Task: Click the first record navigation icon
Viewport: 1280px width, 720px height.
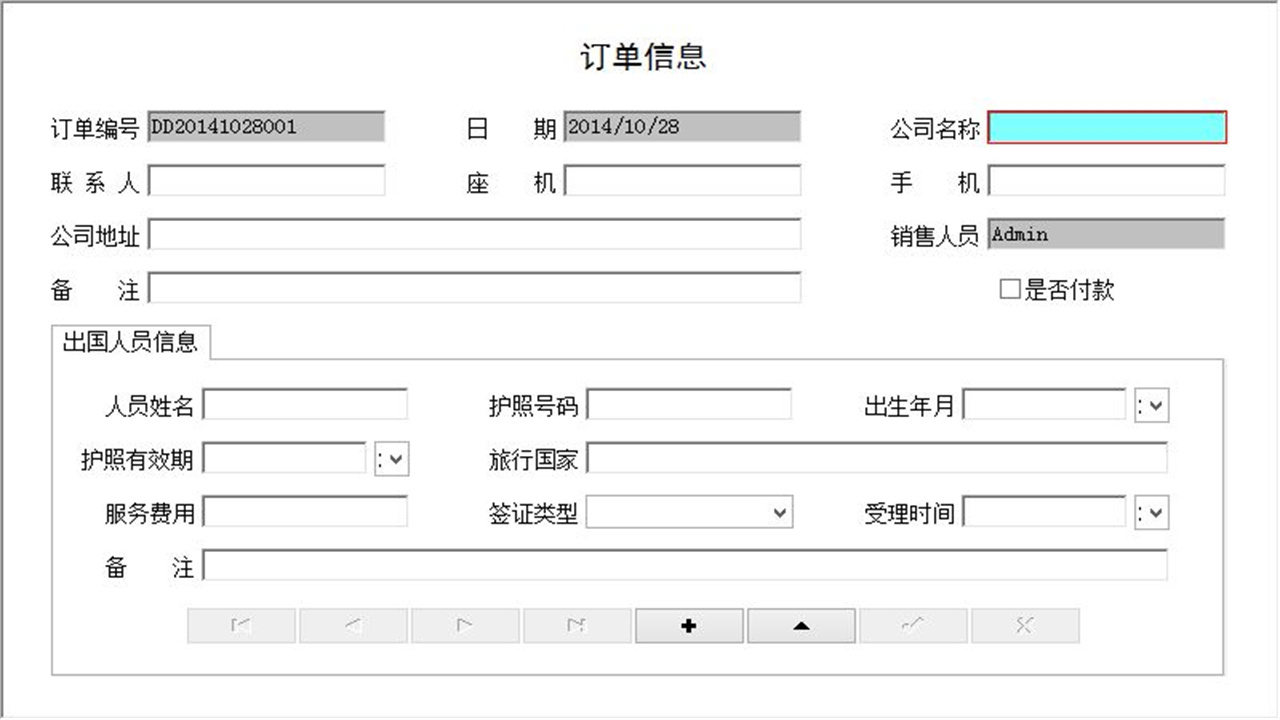Action: [240, 625]
